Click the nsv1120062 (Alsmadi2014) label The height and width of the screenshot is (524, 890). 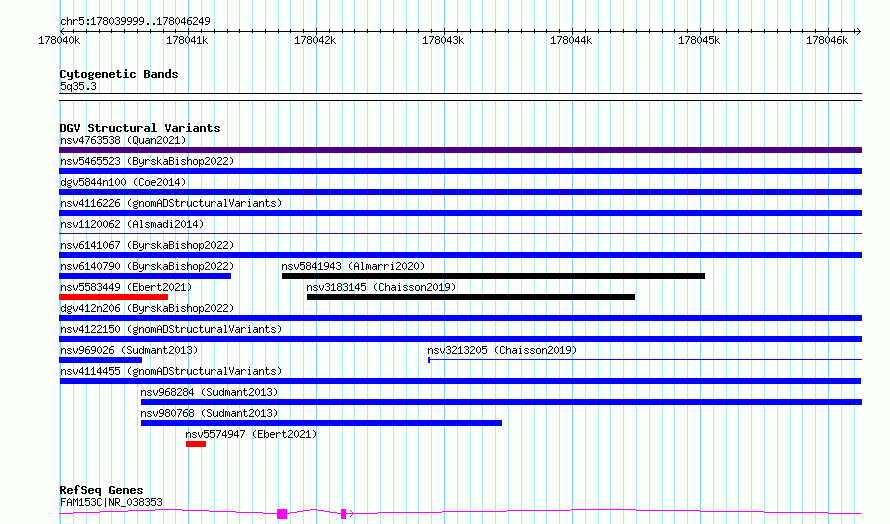click(132, 224)
